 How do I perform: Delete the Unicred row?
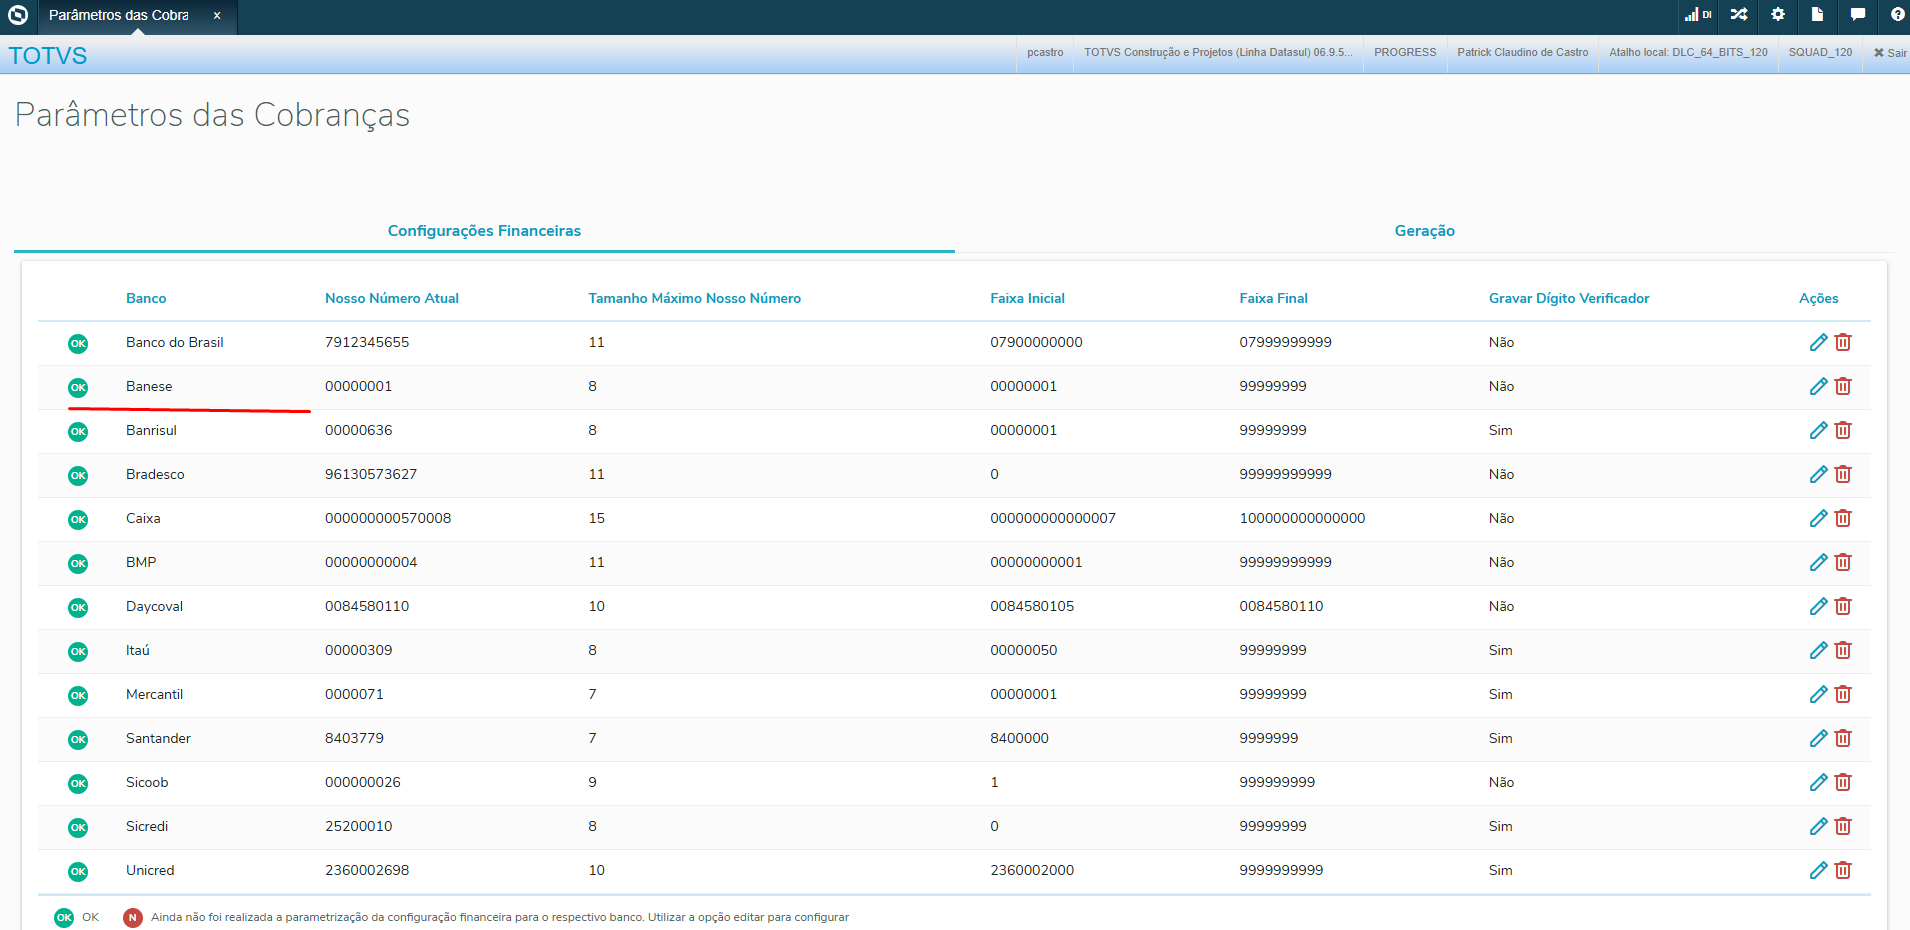pos(1843,870)
